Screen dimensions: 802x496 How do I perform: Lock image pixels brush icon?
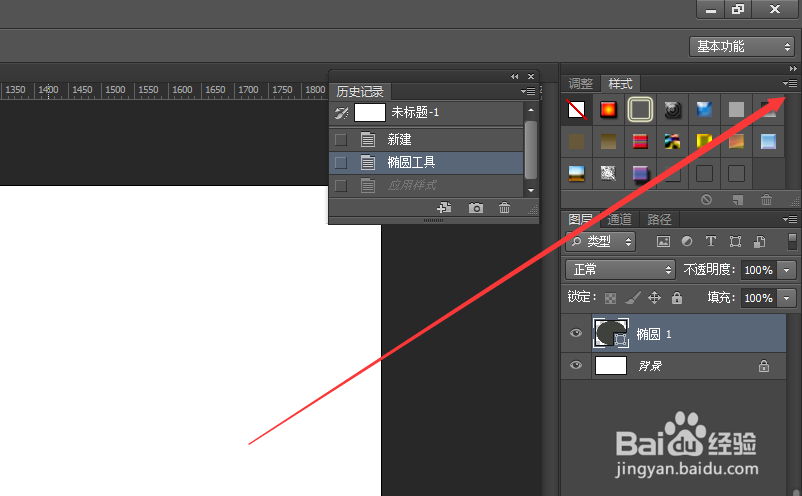pos(633,298)
